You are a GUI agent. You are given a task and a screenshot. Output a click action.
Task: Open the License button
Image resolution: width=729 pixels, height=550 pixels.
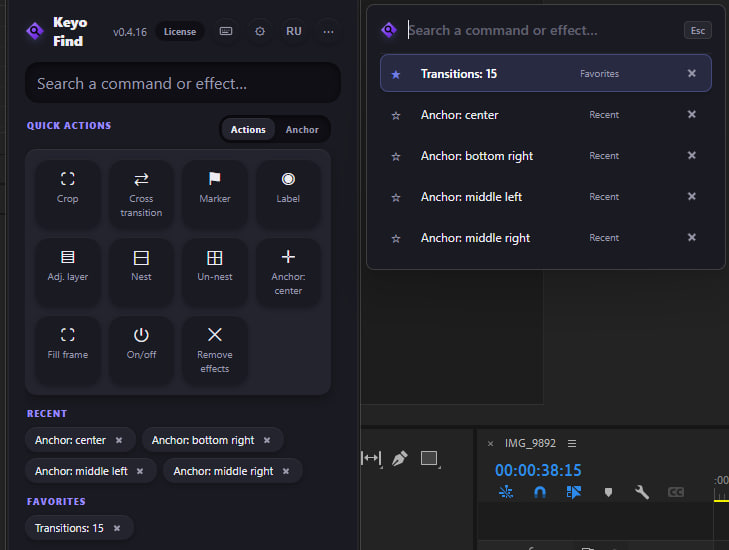click(x=180, y=32)
